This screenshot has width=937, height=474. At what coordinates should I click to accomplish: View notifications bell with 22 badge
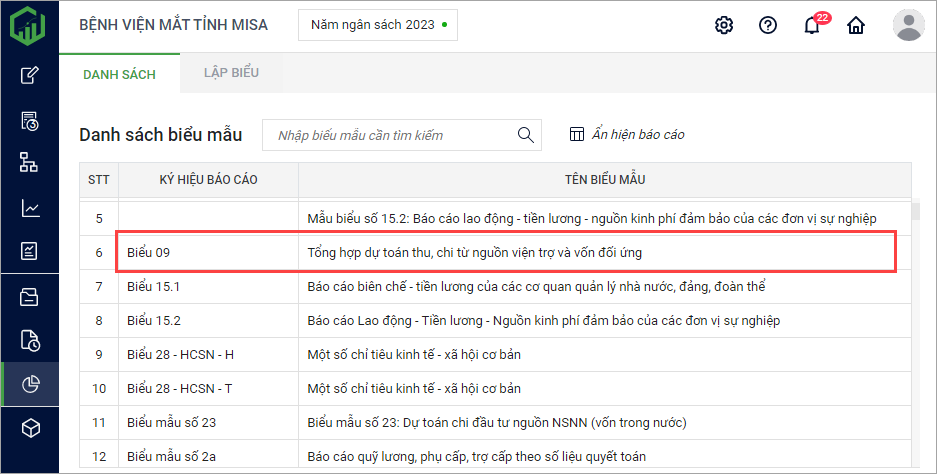(813, 26)
